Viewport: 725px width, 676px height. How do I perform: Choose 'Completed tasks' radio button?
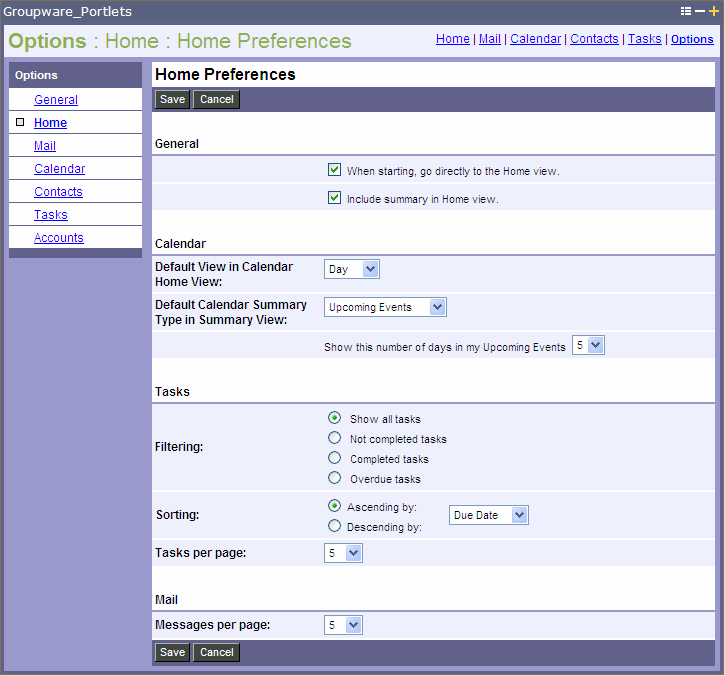click(x=334, y=458)
